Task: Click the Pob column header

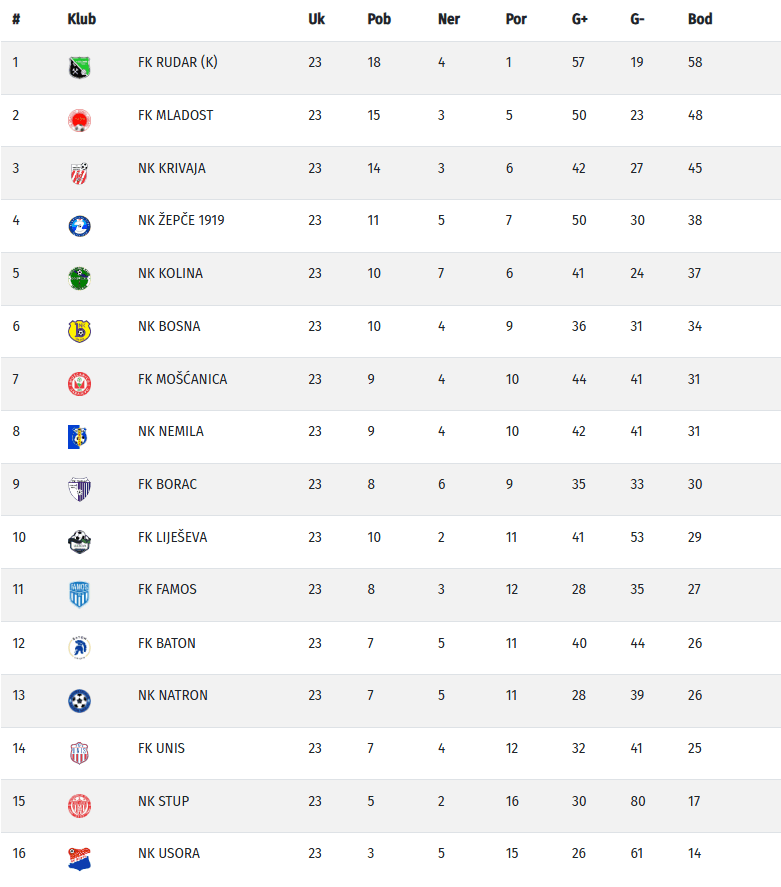Action: [379, 19]
